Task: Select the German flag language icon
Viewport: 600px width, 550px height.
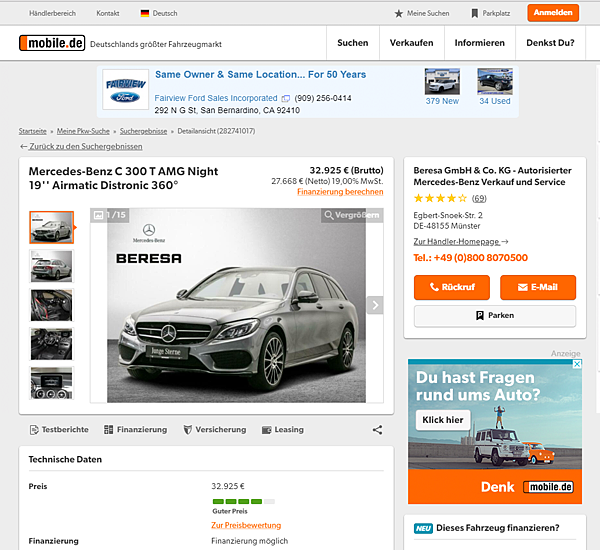Action: (x=145, y=13)
